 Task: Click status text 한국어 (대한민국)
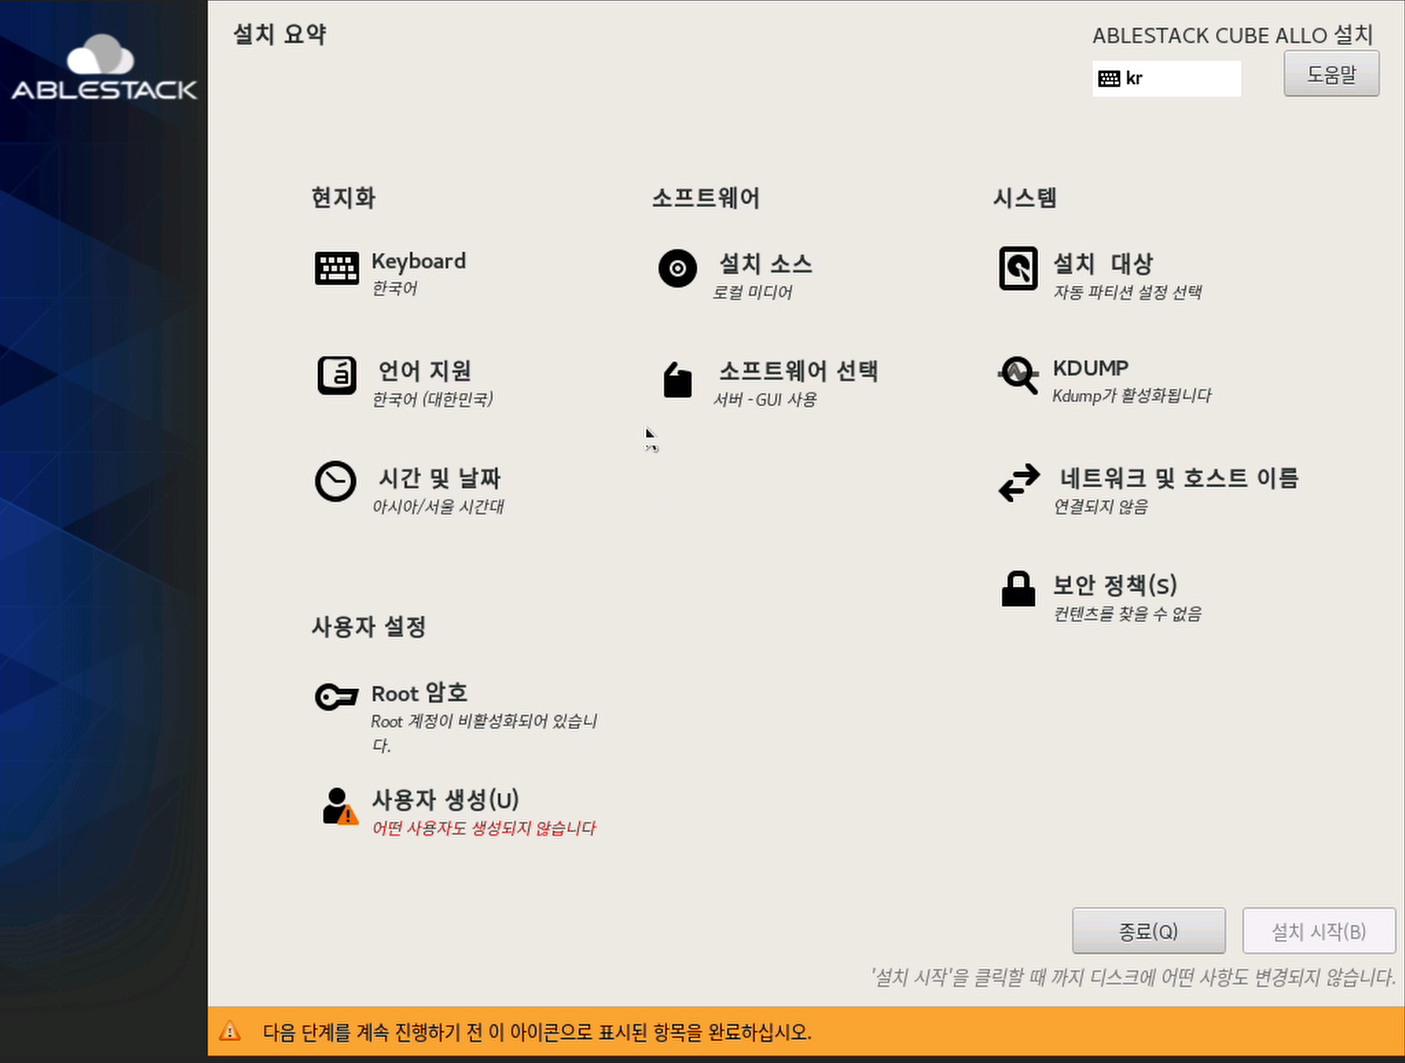coord(432,399)
